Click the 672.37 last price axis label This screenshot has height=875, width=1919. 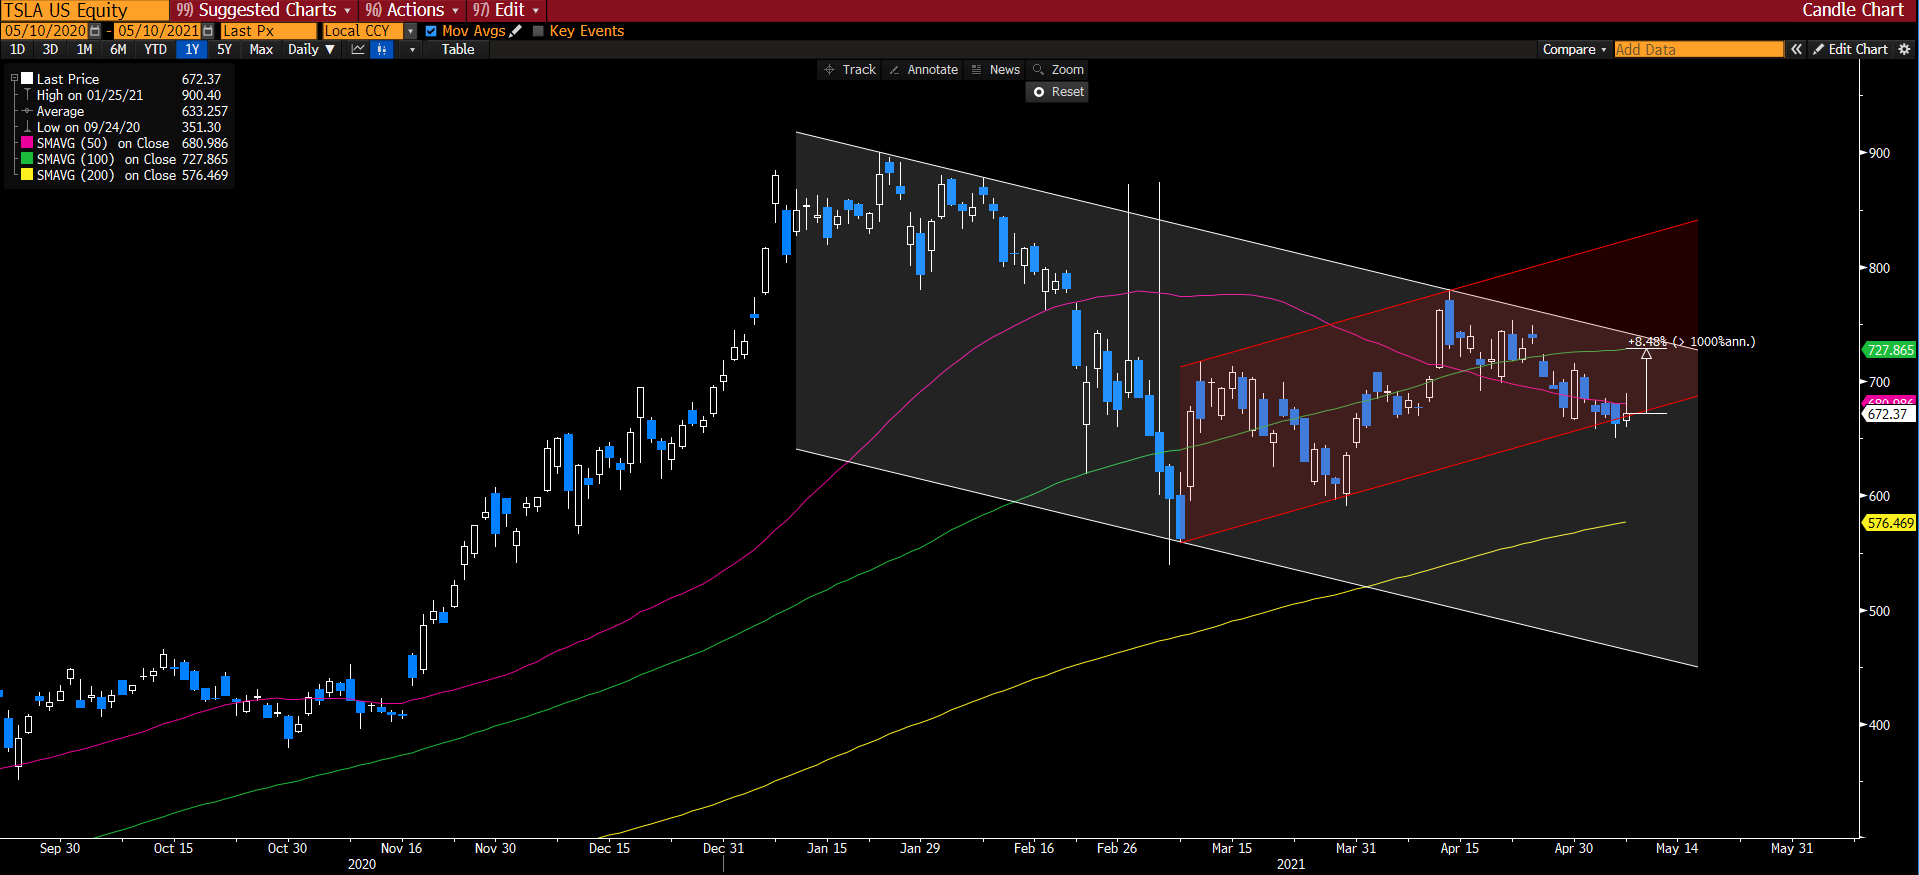point(1888,414)
